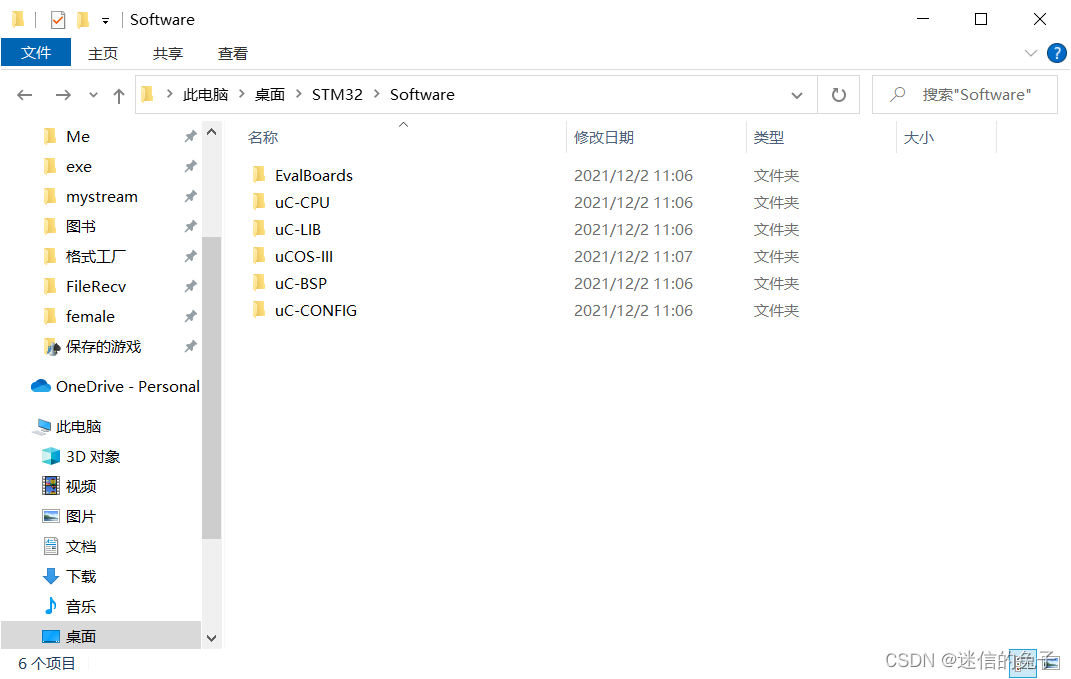Switch to the 查看 ribbon tab
Screen dimensions: 1071x679
point(233,53)
